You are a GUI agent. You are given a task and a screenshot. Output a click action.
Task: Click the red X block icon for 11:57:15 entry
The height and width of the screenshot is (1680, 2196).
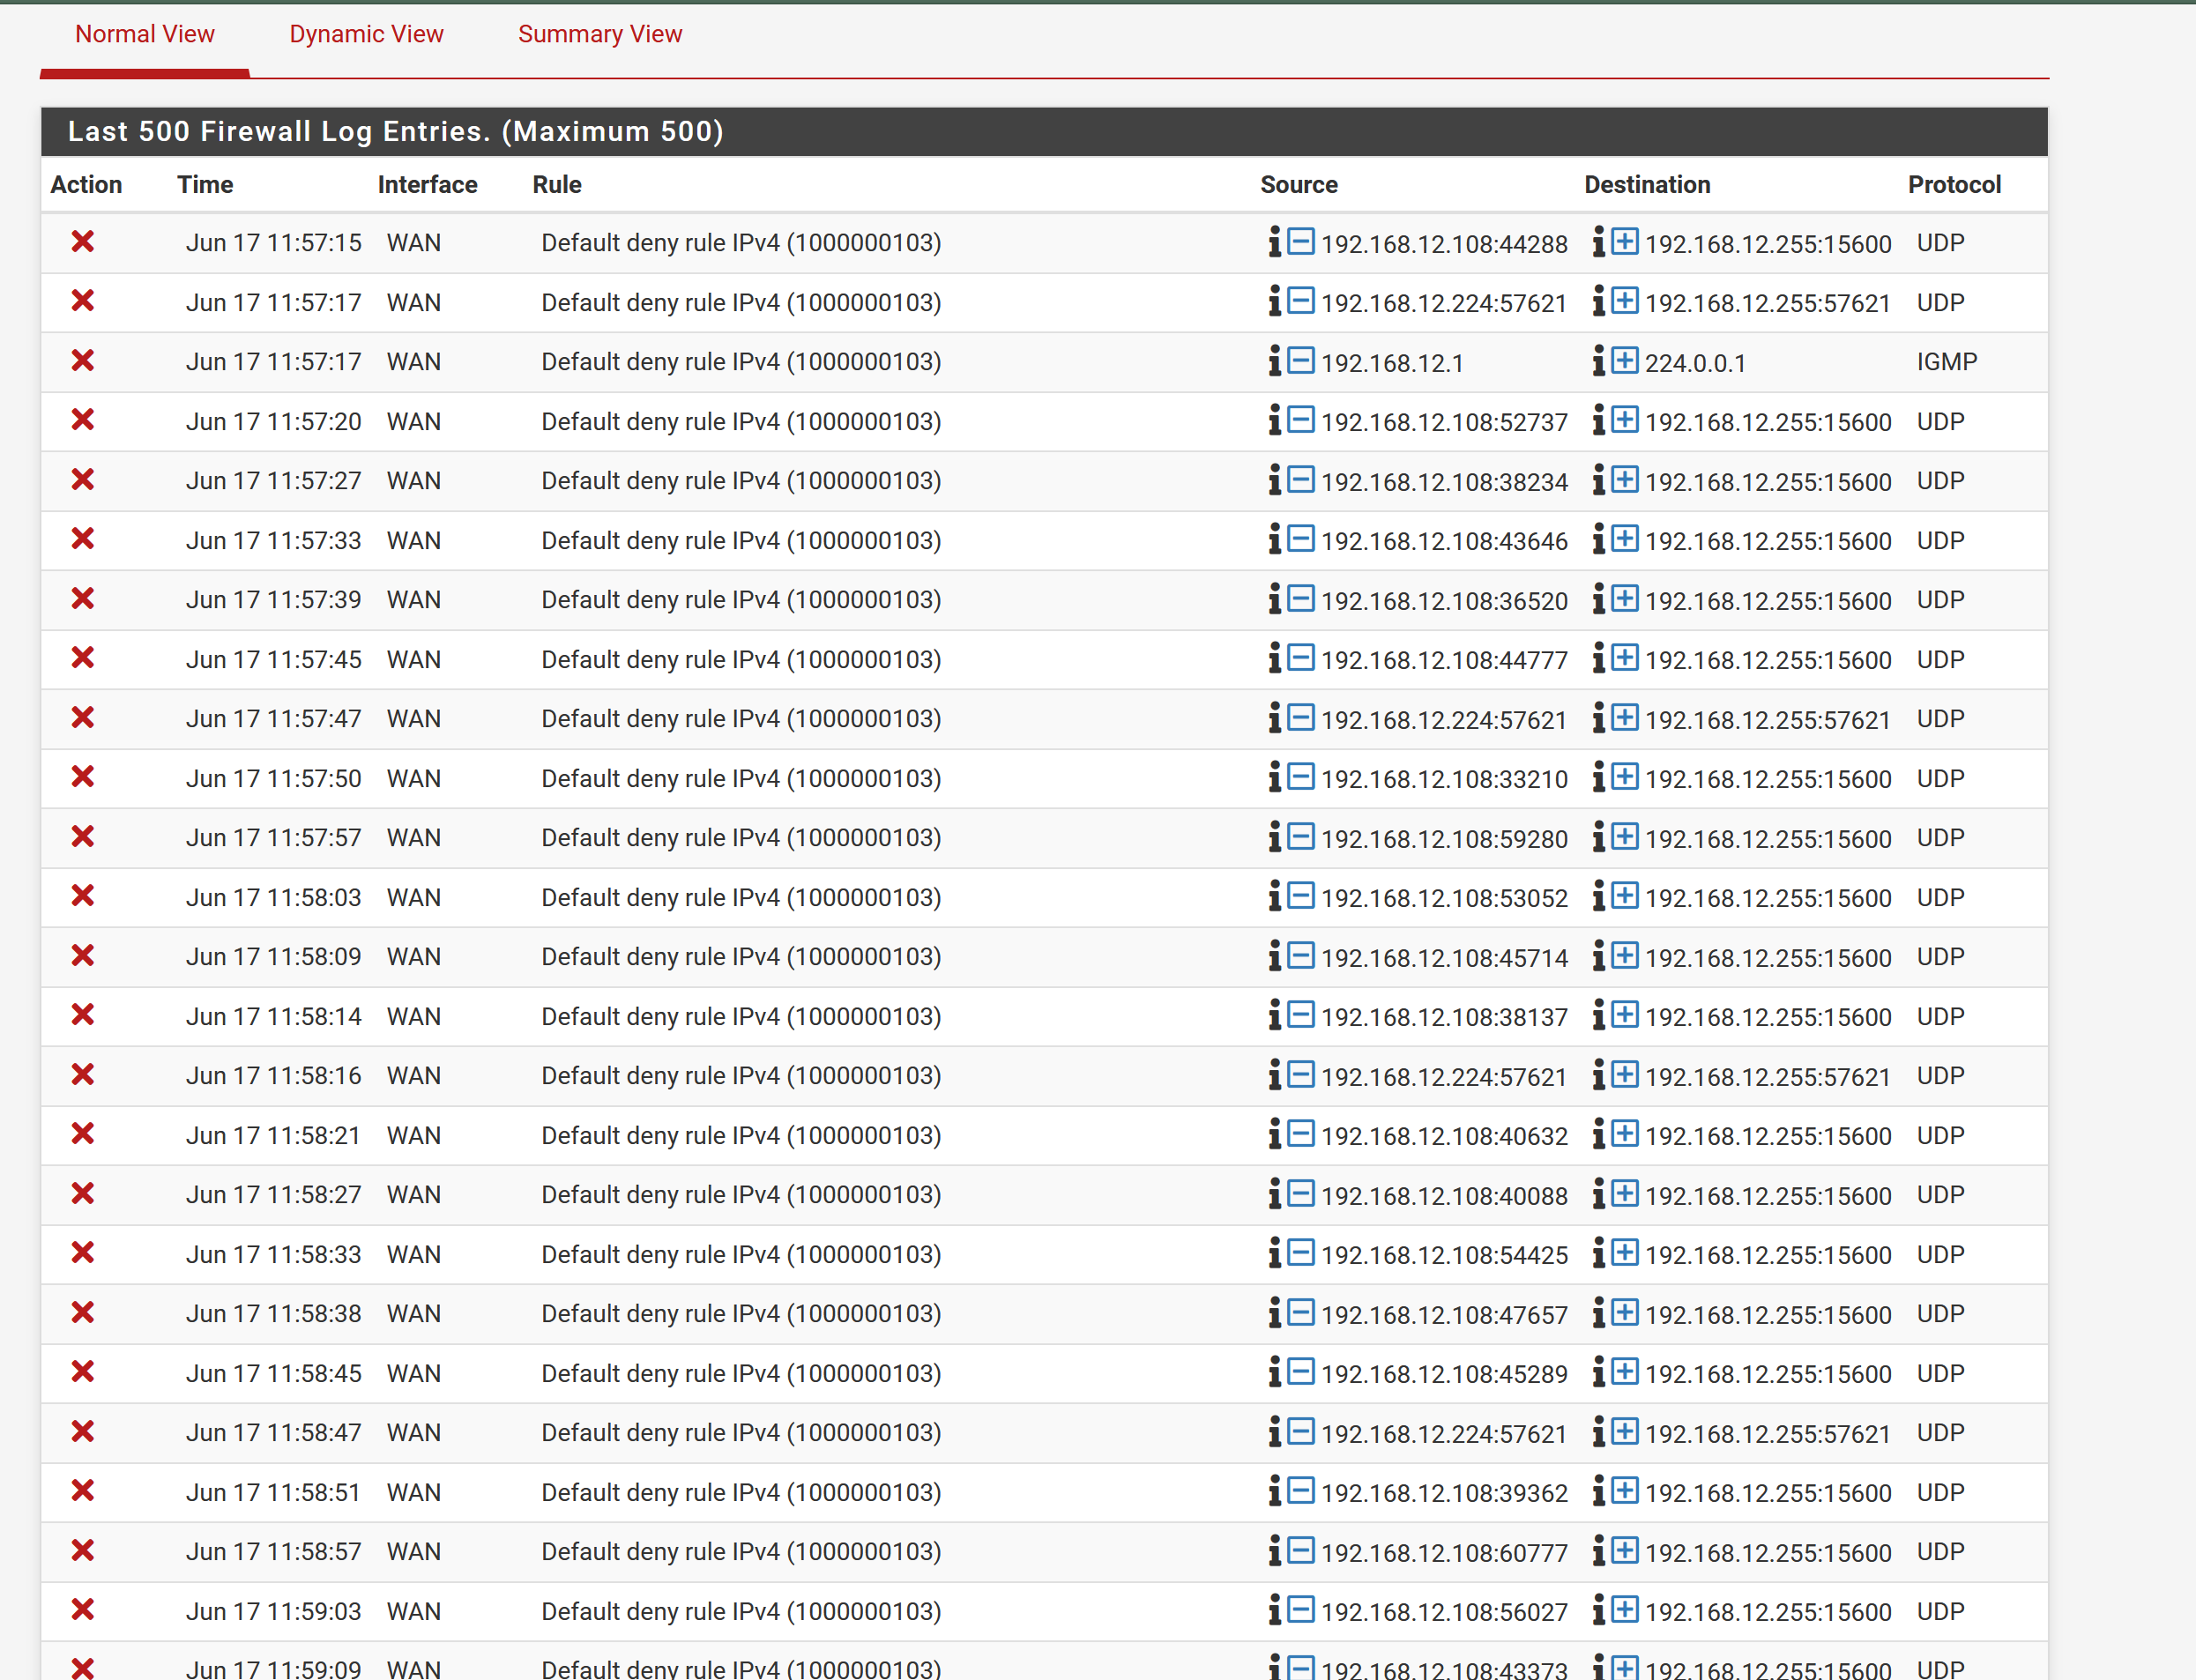pos(83,242)
